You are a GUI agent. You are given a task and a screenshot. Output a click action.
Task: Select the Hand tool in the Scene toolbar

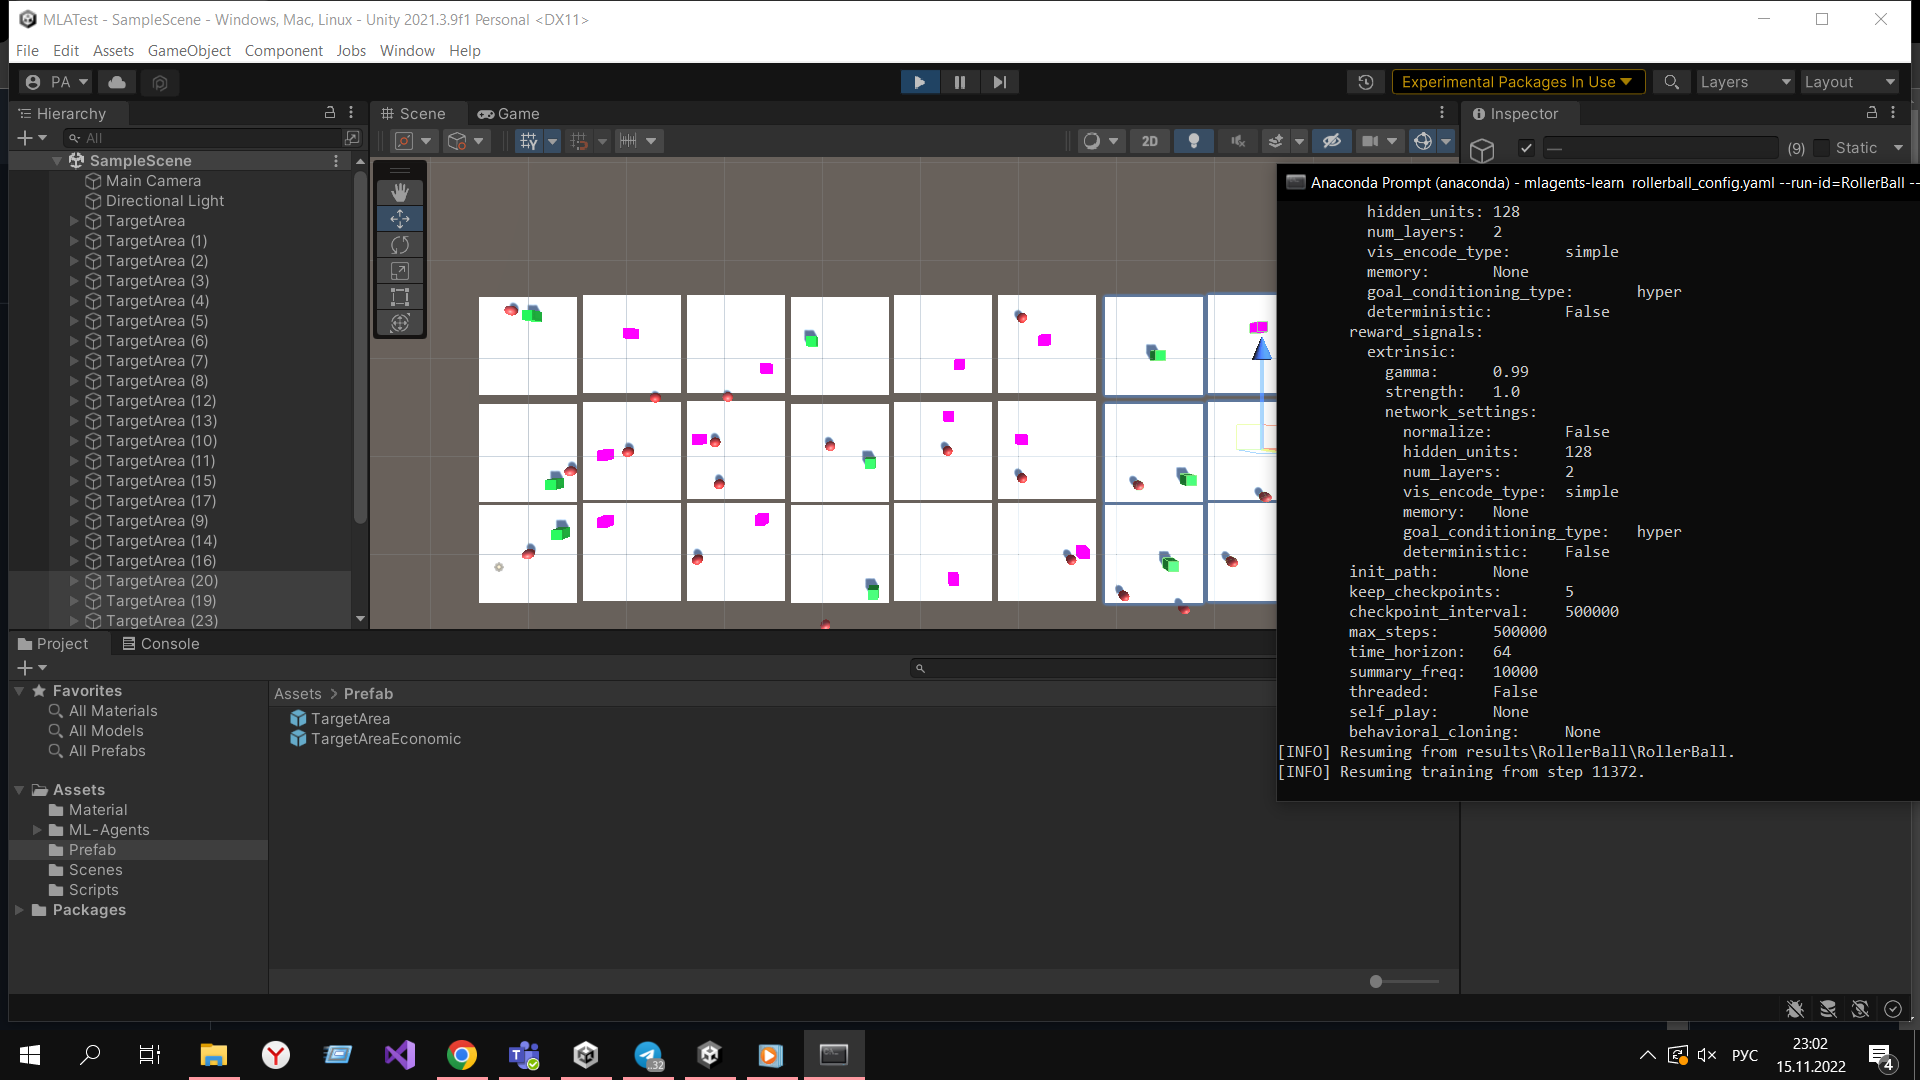click(x=399, y=192)
